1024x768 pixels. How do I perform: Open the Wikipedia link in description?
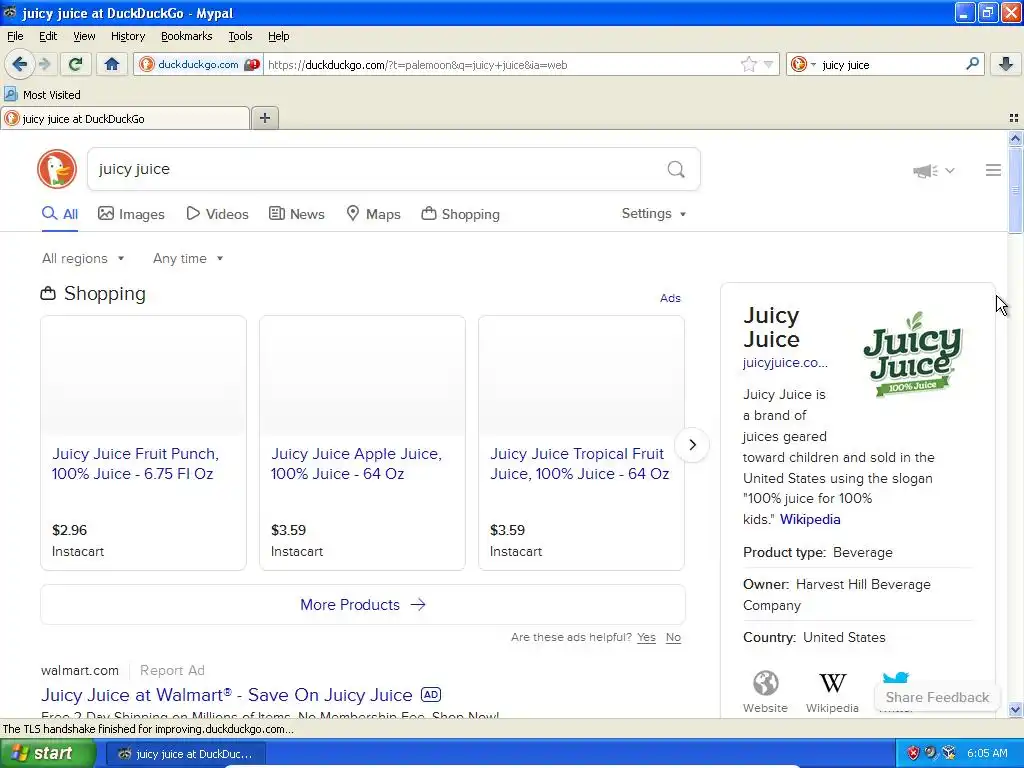point(810,519)
